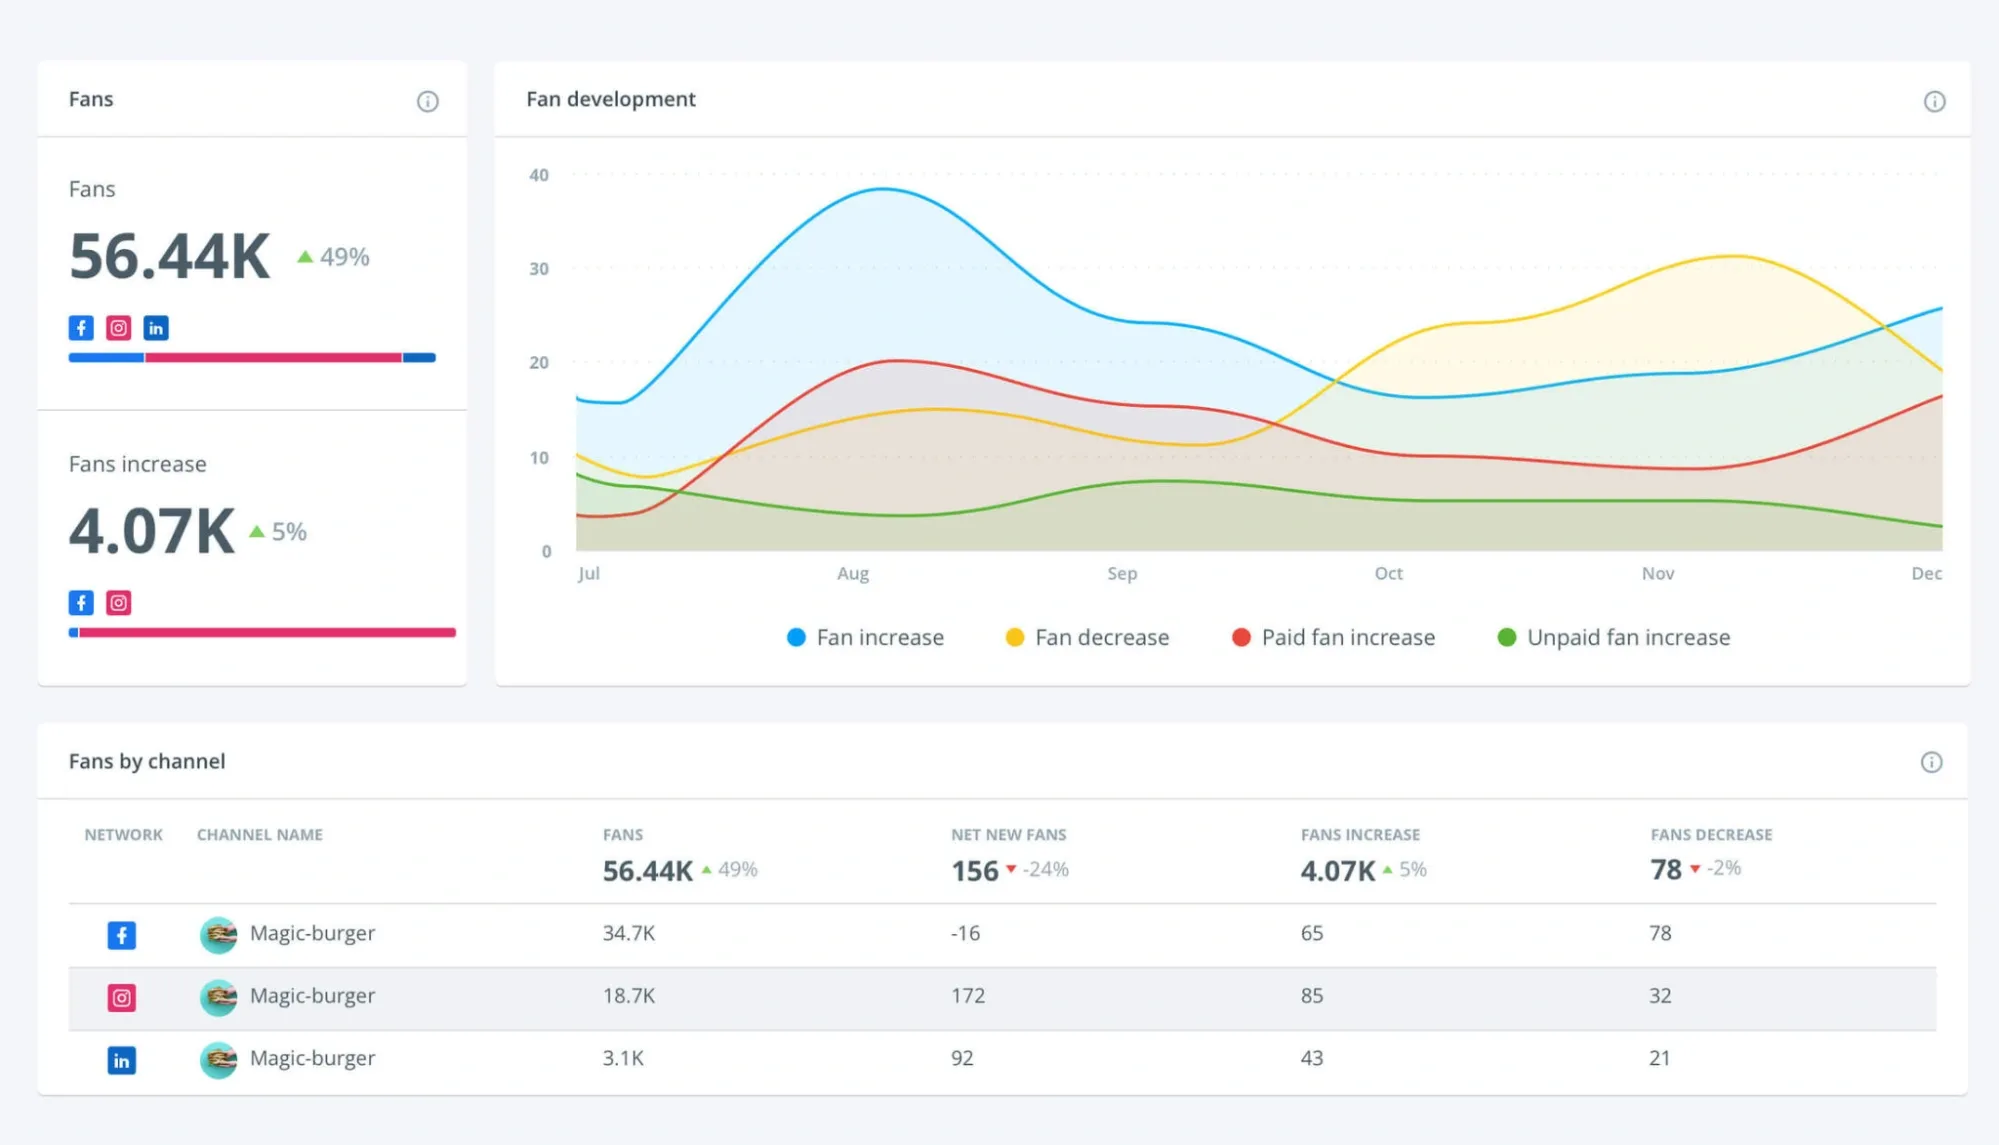Viewport: 1999px width, 1145px height.
Task: Click the LinkedIn network icon in the table
Action: click(121, 1059)
